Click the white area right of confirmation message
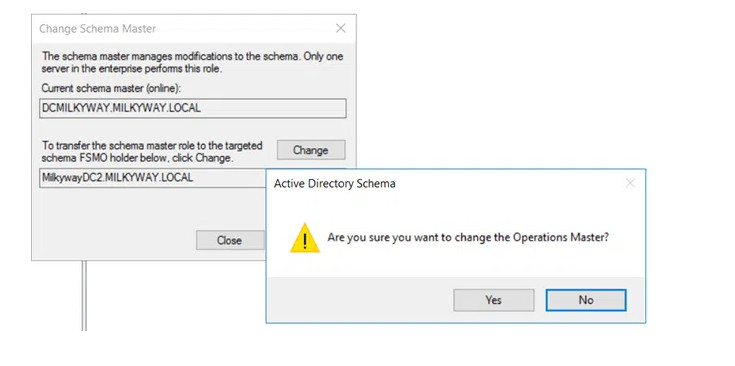The image size is (735, 366). tap(627, 237)
